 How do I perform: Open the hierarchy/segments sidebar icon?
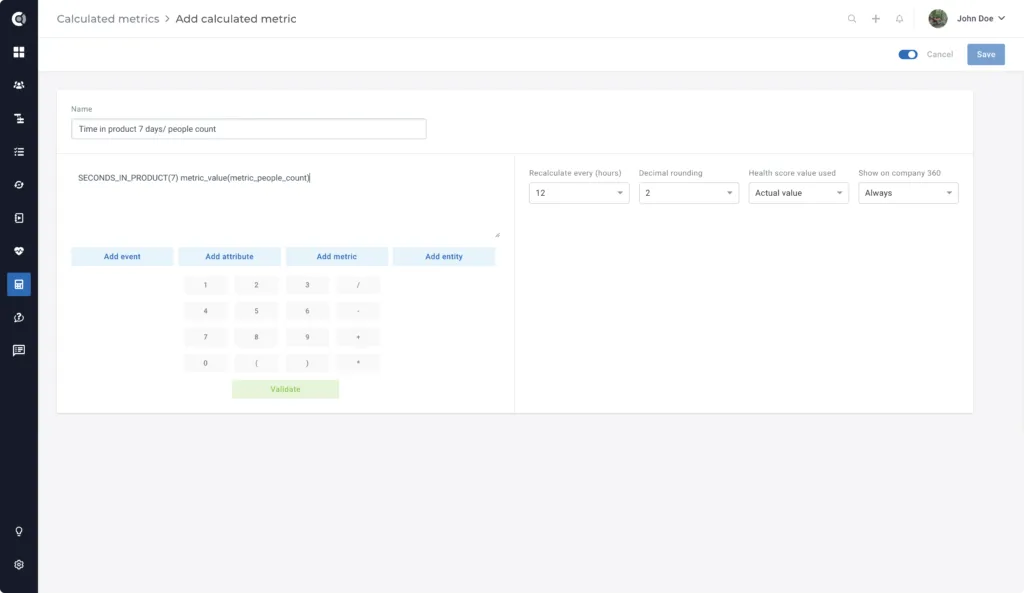click(19, 118)
